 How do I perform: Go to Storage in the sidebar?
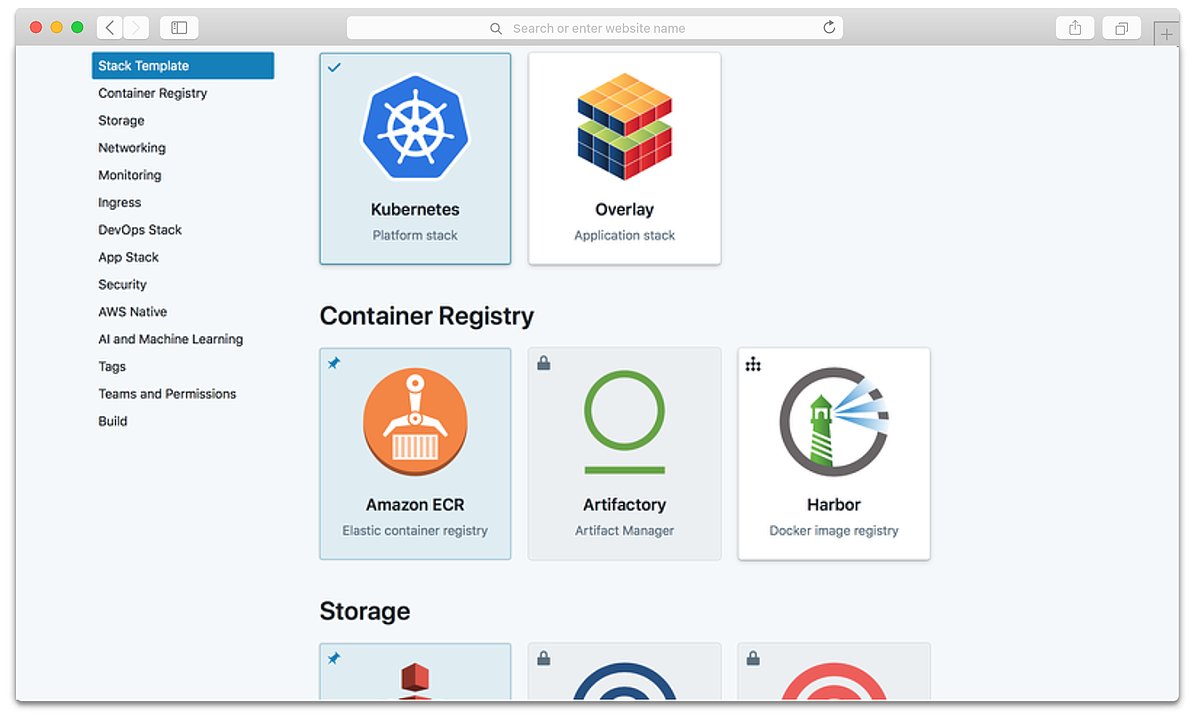tap(121, 121)
